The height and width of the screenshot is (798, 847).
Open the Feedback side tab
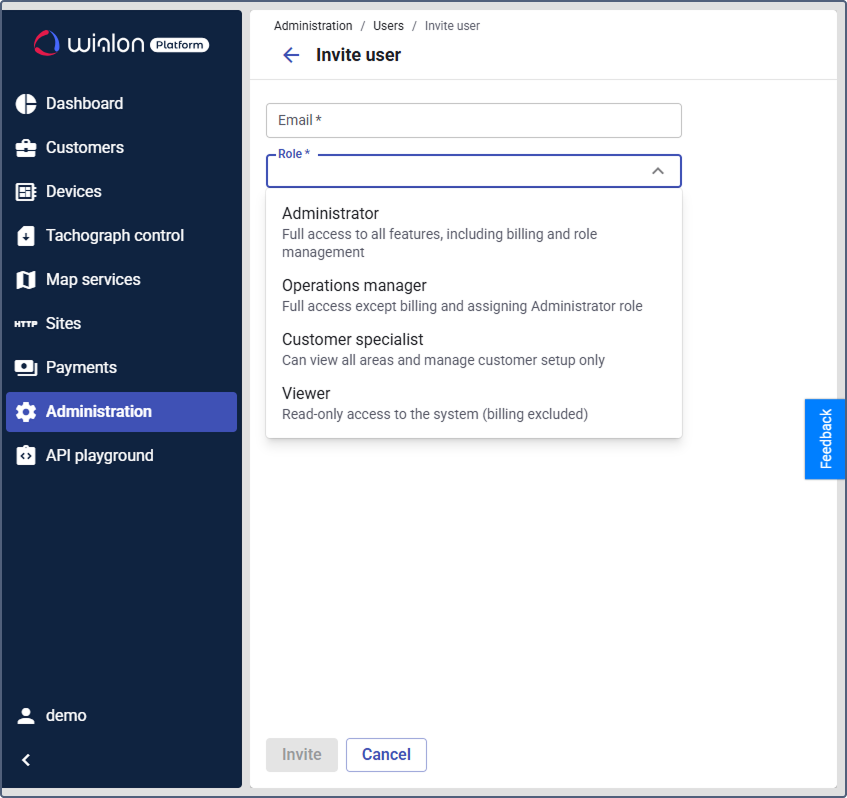click(825, 439)
